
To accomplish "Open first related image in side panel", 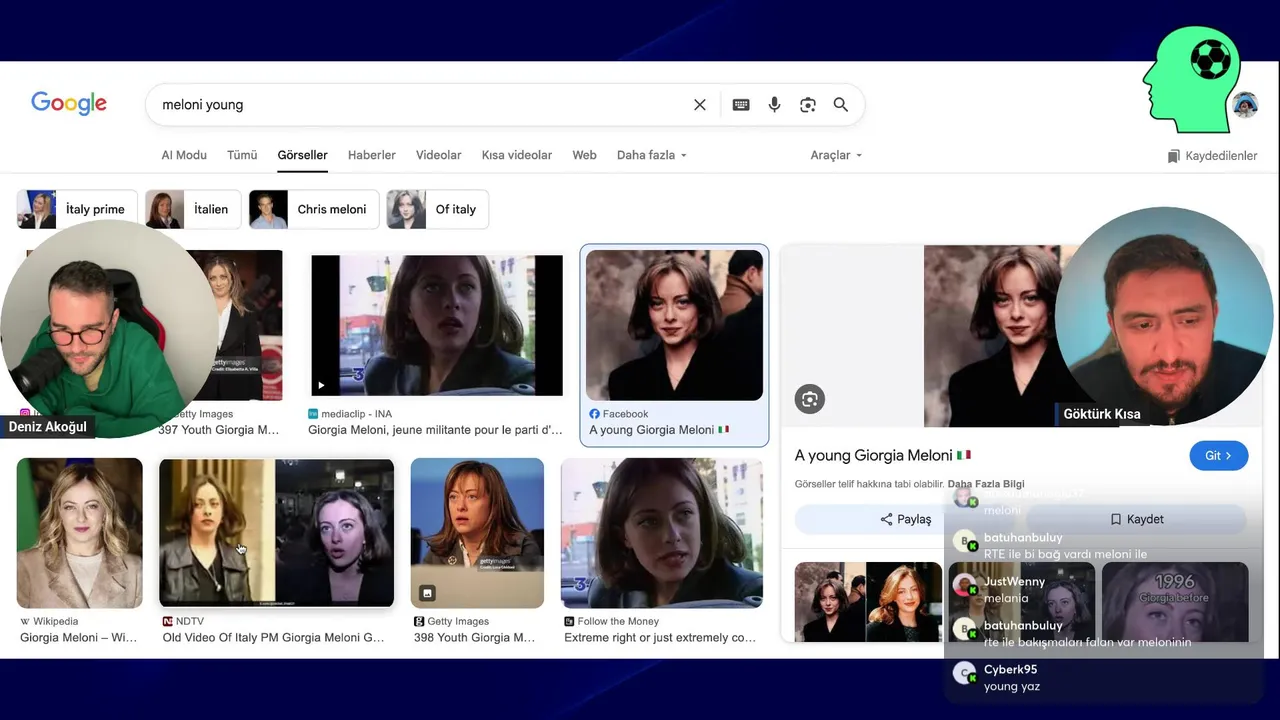I will (x=868, y=602).
